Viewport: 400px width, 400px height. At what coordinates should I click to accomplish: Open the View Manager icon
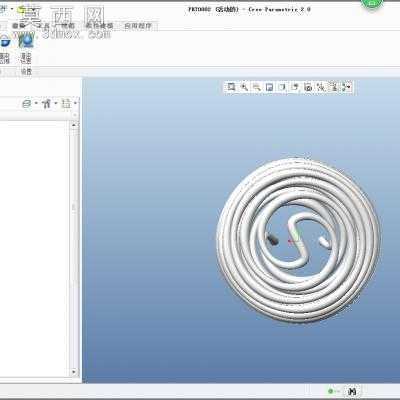[308, 87]
